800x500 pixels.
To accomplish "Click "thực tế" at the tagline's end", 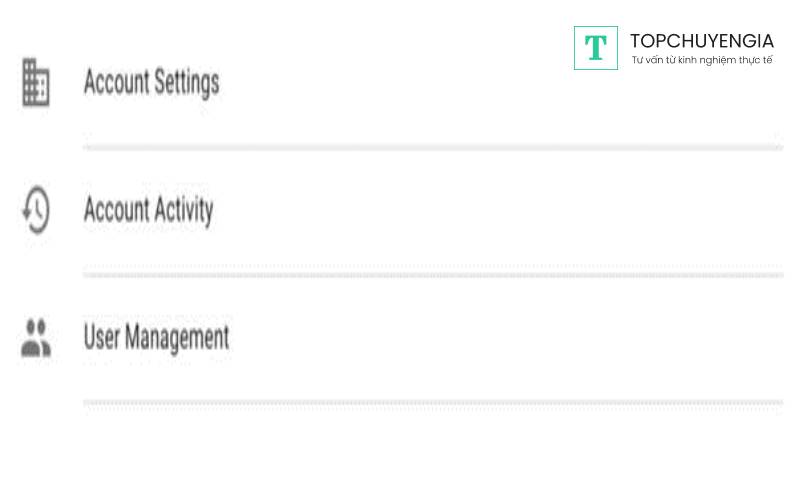I will 757,61.
